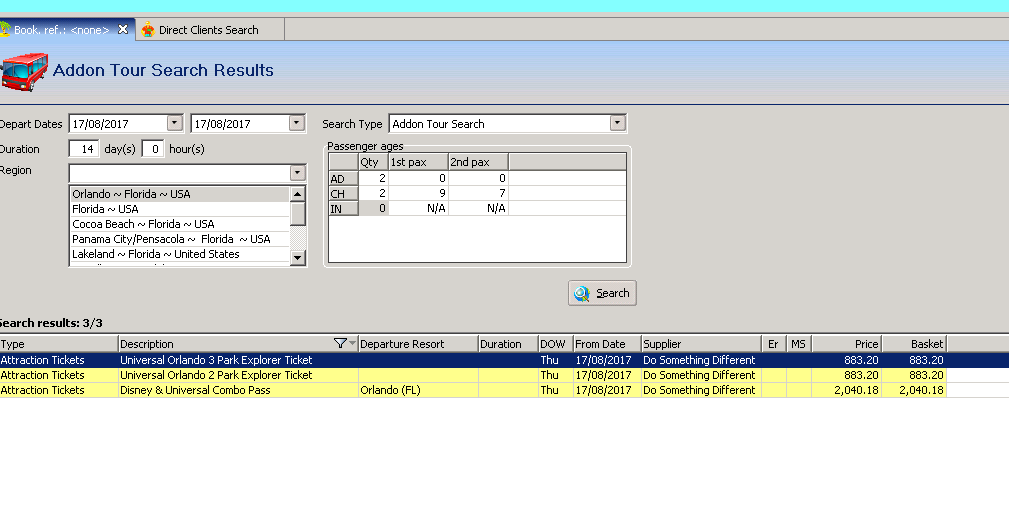The height and width of the screenshot is (519, 1009).
Task: Click the From Date column header
Action: pyautogui.click(x=607, y=344)
